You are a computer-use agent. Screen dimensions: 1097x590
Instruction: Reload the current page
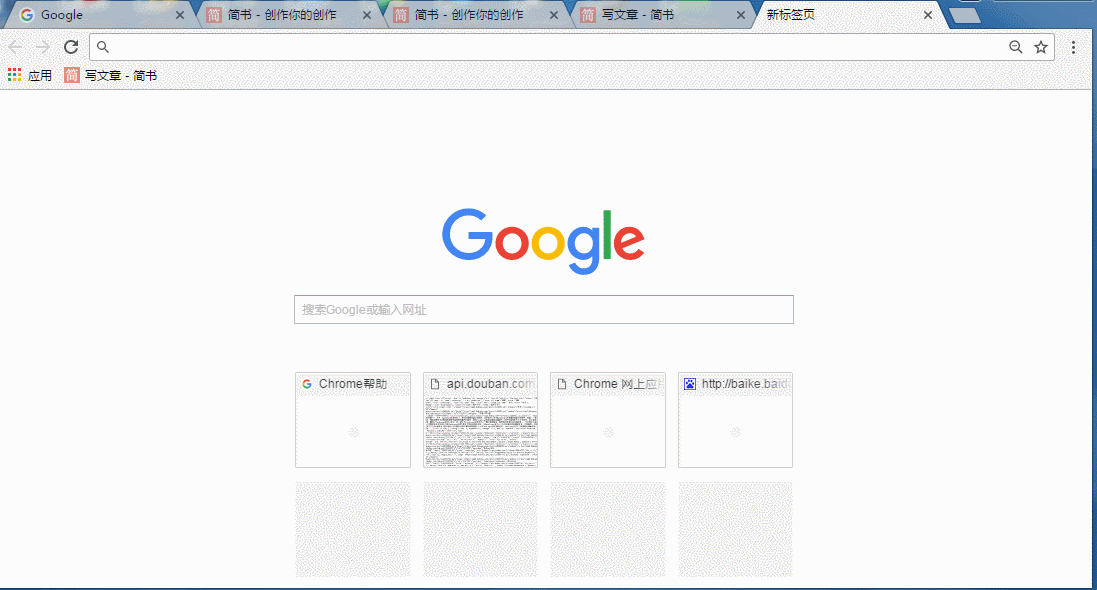click(71, 47)
